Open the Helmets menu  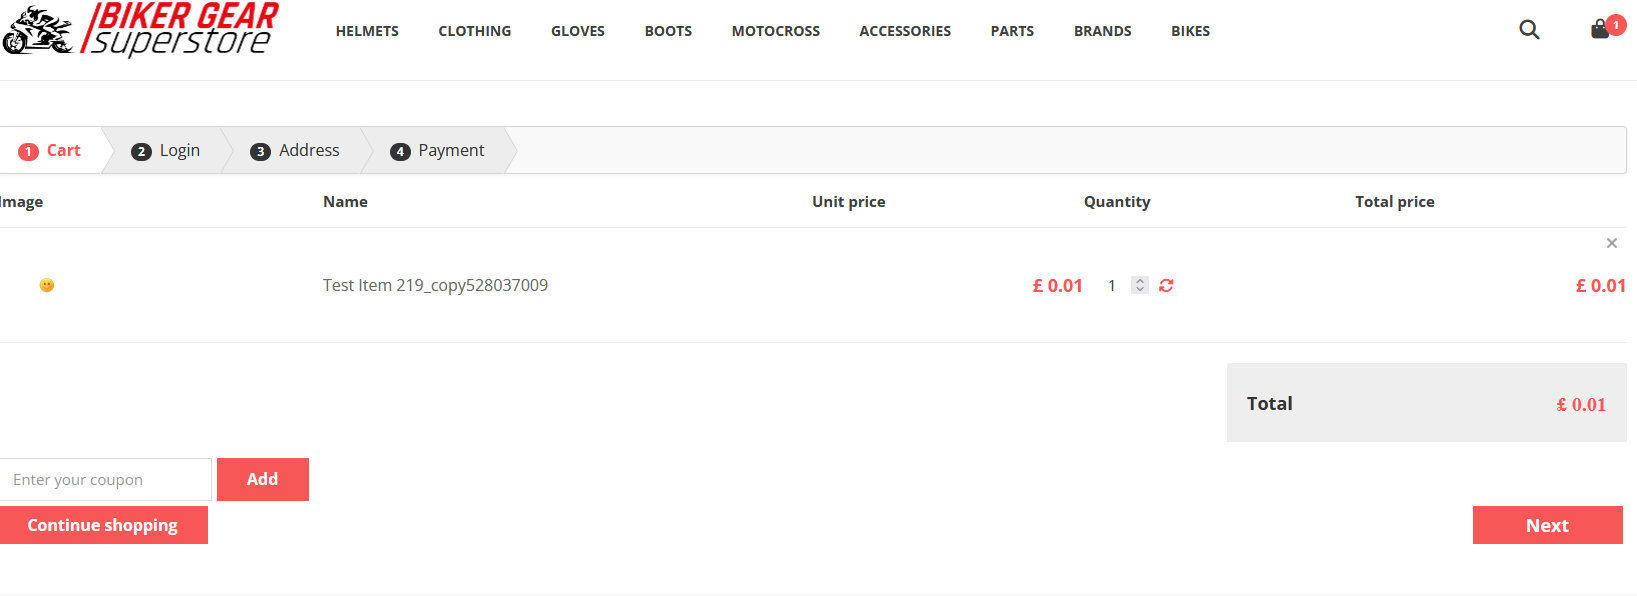coord(367,31)
